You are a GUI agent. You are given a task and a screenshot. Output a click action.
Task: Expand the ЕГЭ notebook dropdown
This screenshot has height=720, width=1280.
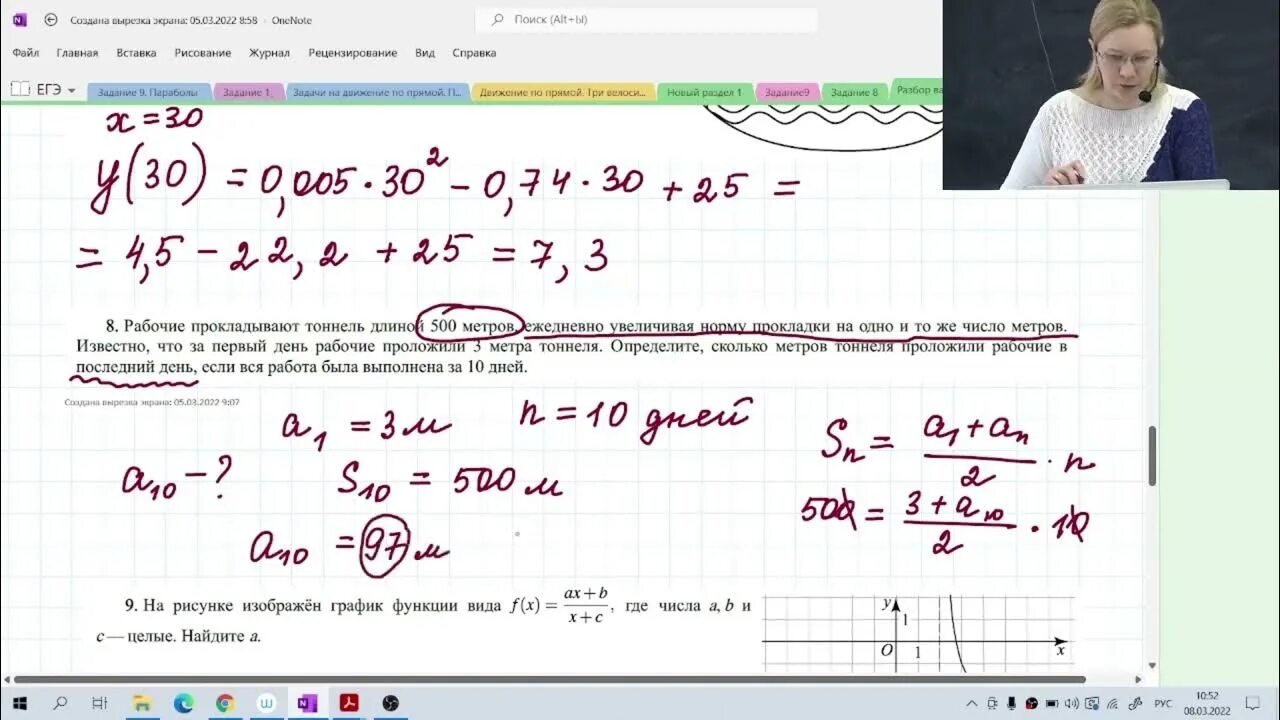coord(71,90)
